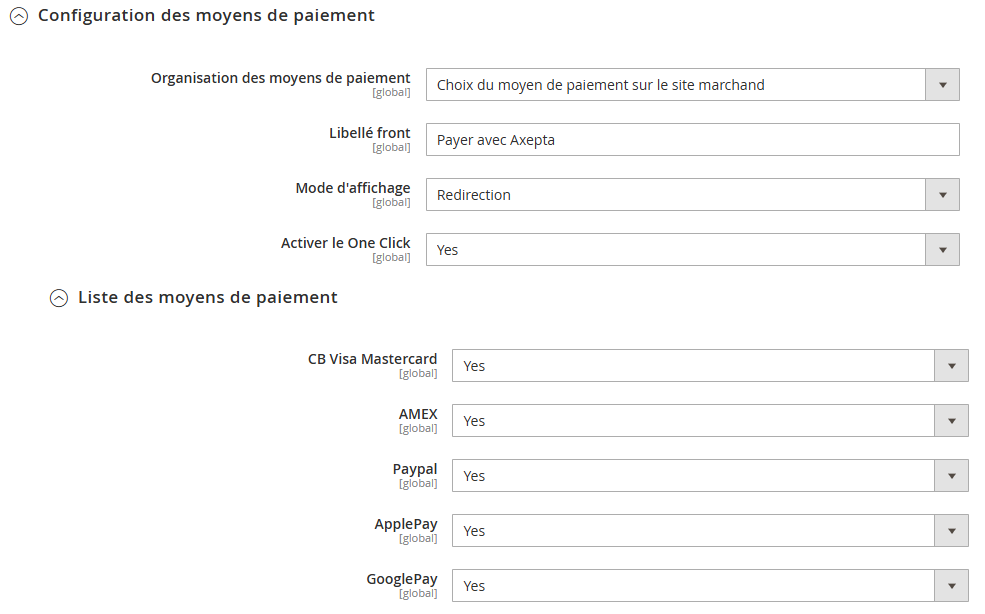Image resolution: width=985 pixels, height=614 pixels.
Task: Click the Libellé front label
Action: click(369, 133)
